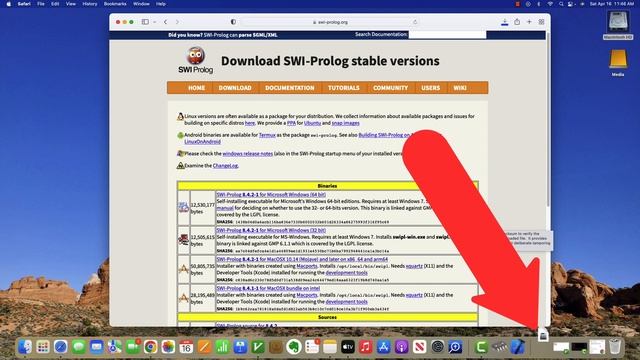Open the COMMUNITY navigation tab
The width and height of the screenshot is (640, 360).
pyautogui.click(x=390, y=88)
